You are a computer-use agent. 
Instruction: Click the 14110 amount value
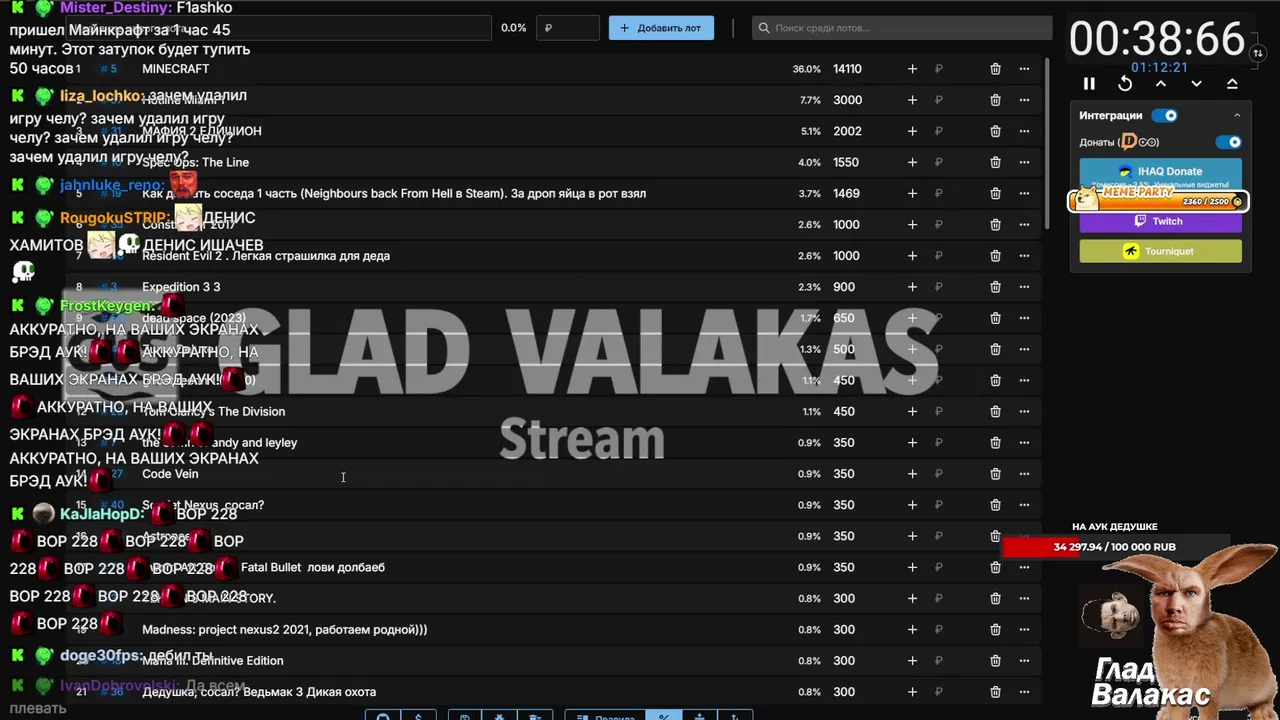[847, 69]
